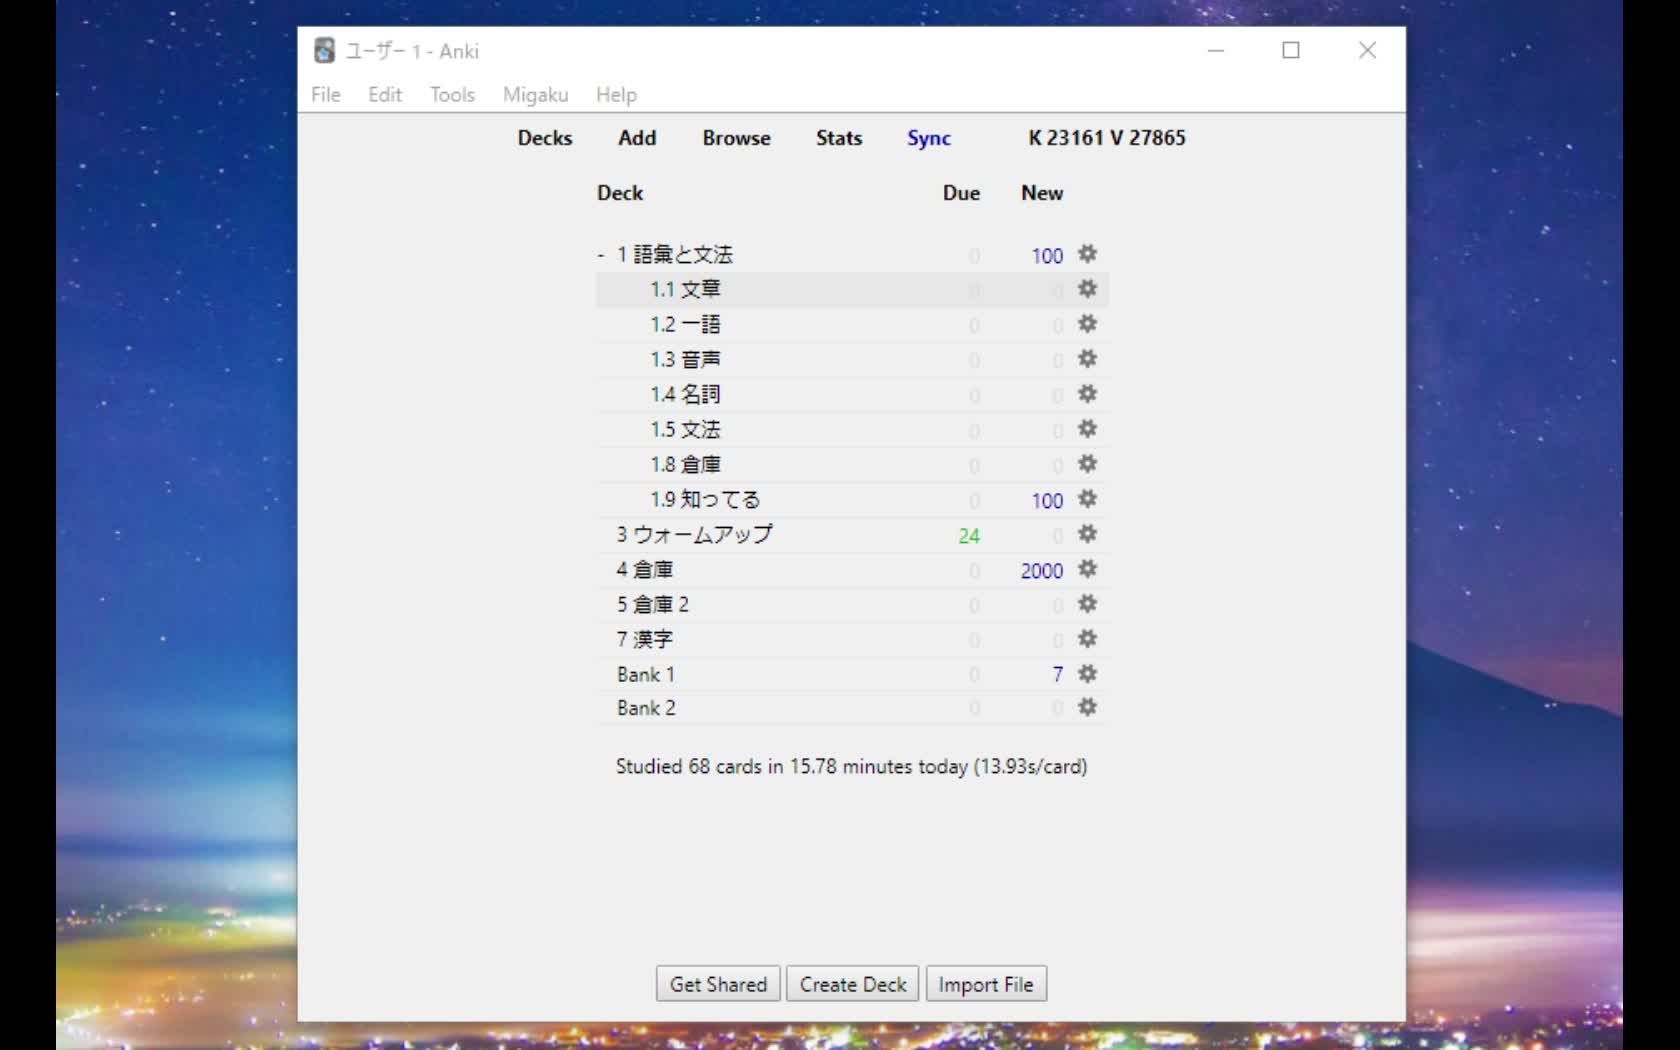Click the 7 new count for Bank 1

[1058, 675]
